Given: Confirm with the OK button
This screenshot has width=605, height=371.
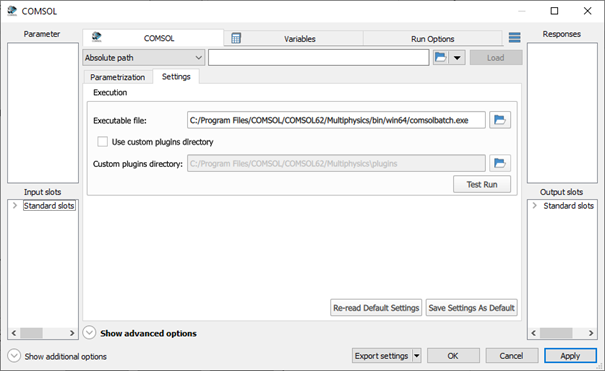Looking at the screenshot, I should pyautogui.click(x=453, y=356).
